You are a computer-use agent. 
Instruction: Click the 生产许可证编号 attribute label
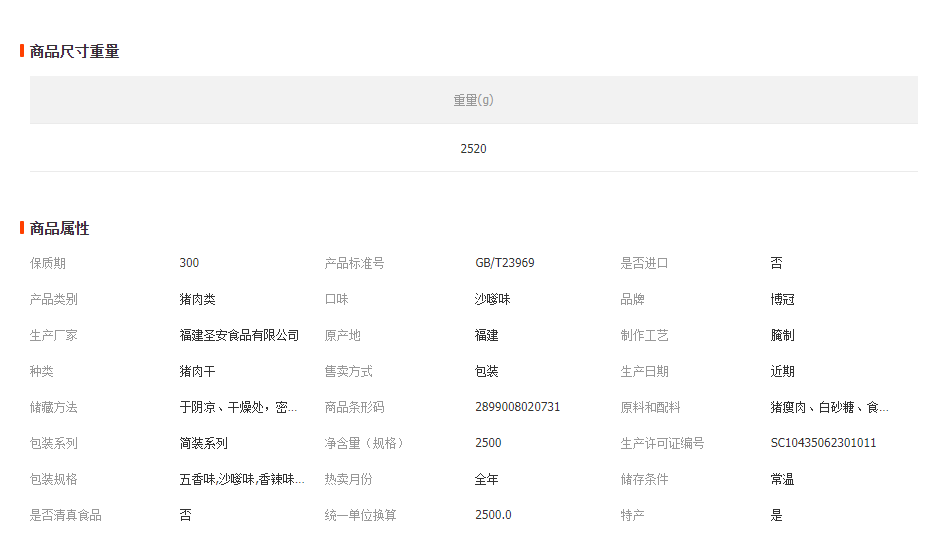tap(662, 443)
